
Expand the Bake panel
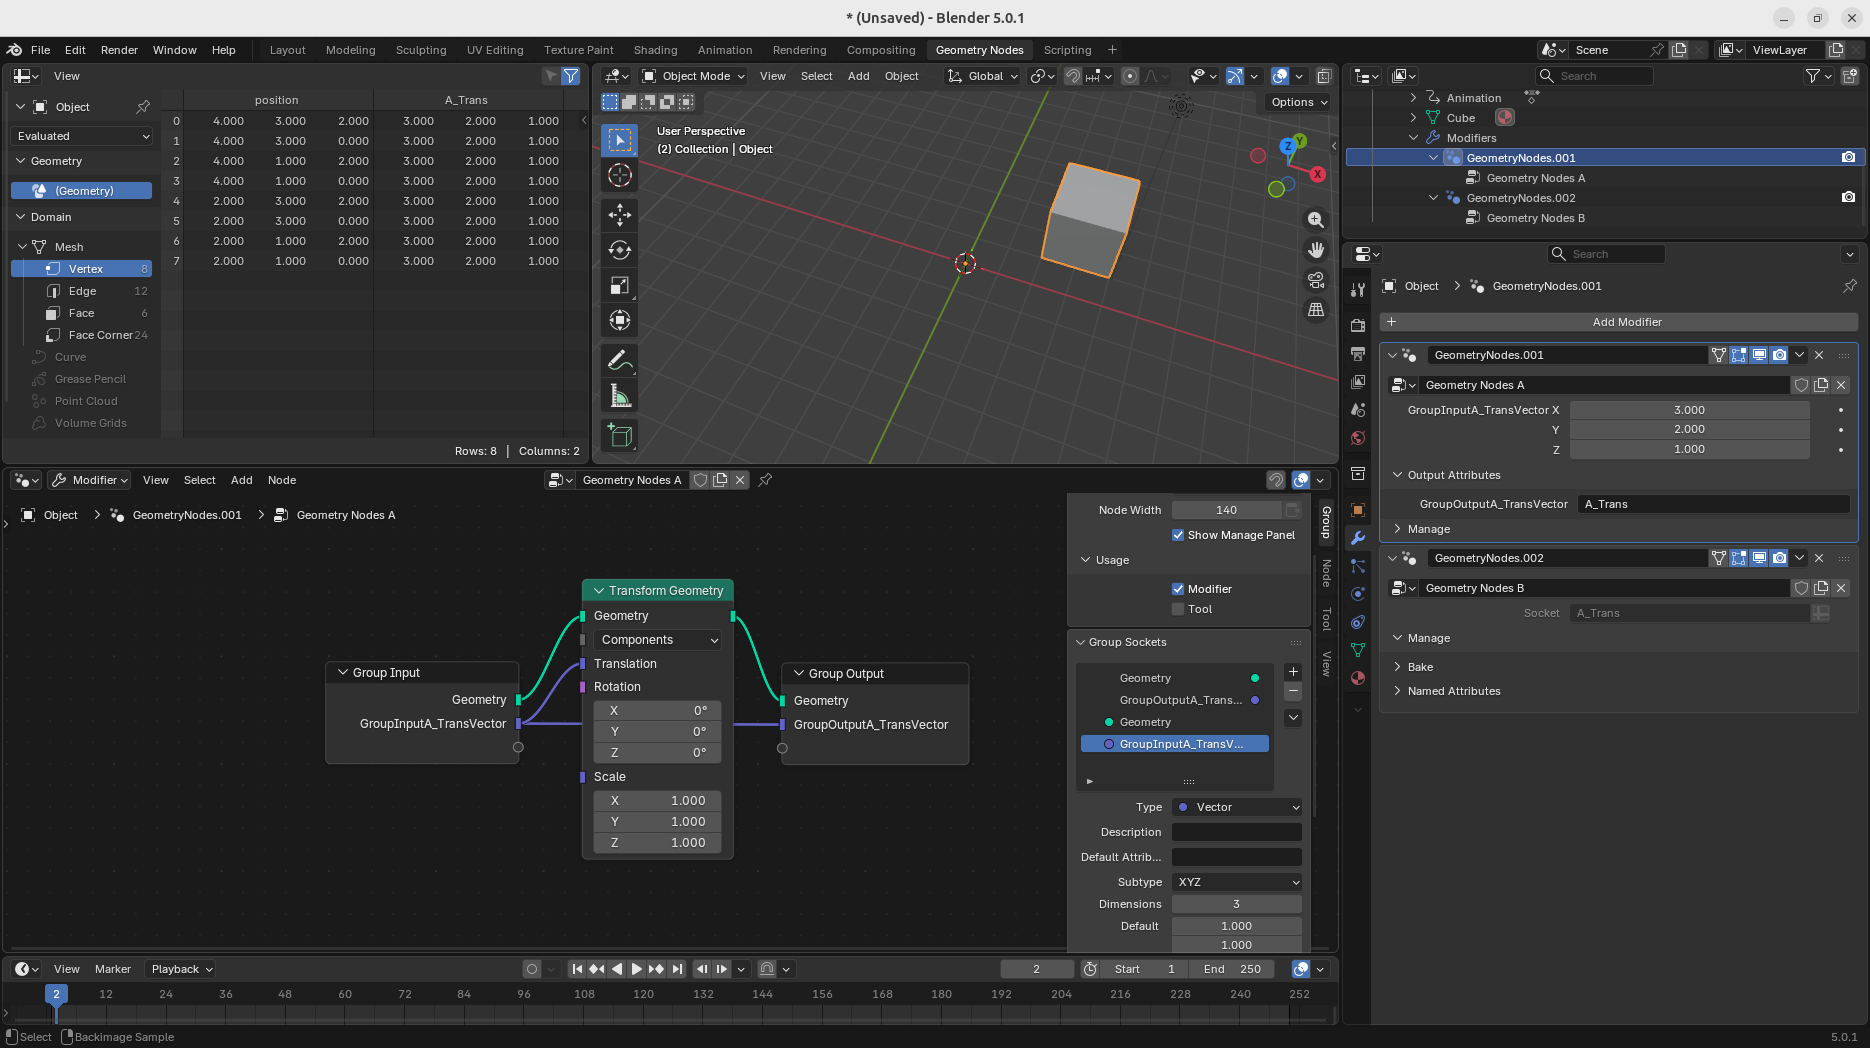(1420, 667)
